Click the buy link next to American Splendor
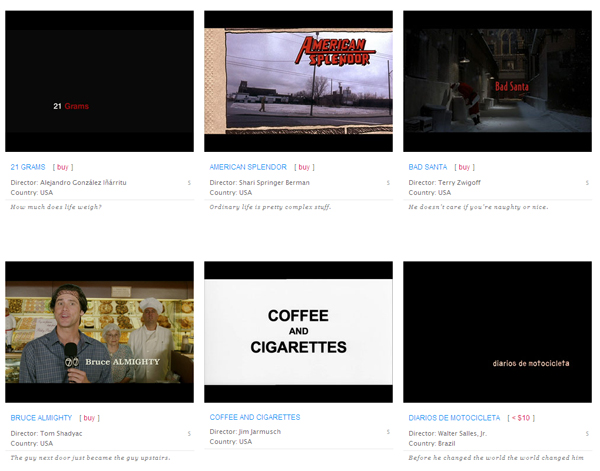The image size is (600, 471). coord(304,167)
